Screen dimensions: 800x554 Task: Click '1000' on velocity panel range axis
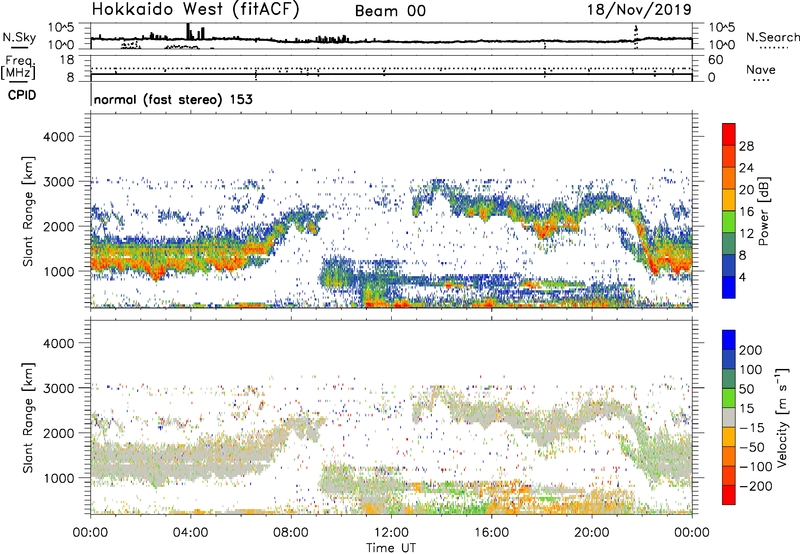[58, 478]
